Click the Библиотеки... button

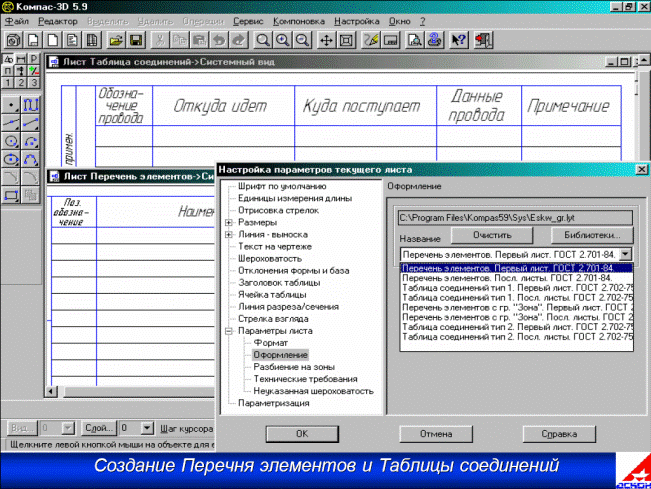pyautogui.click(x=592, y=235)
